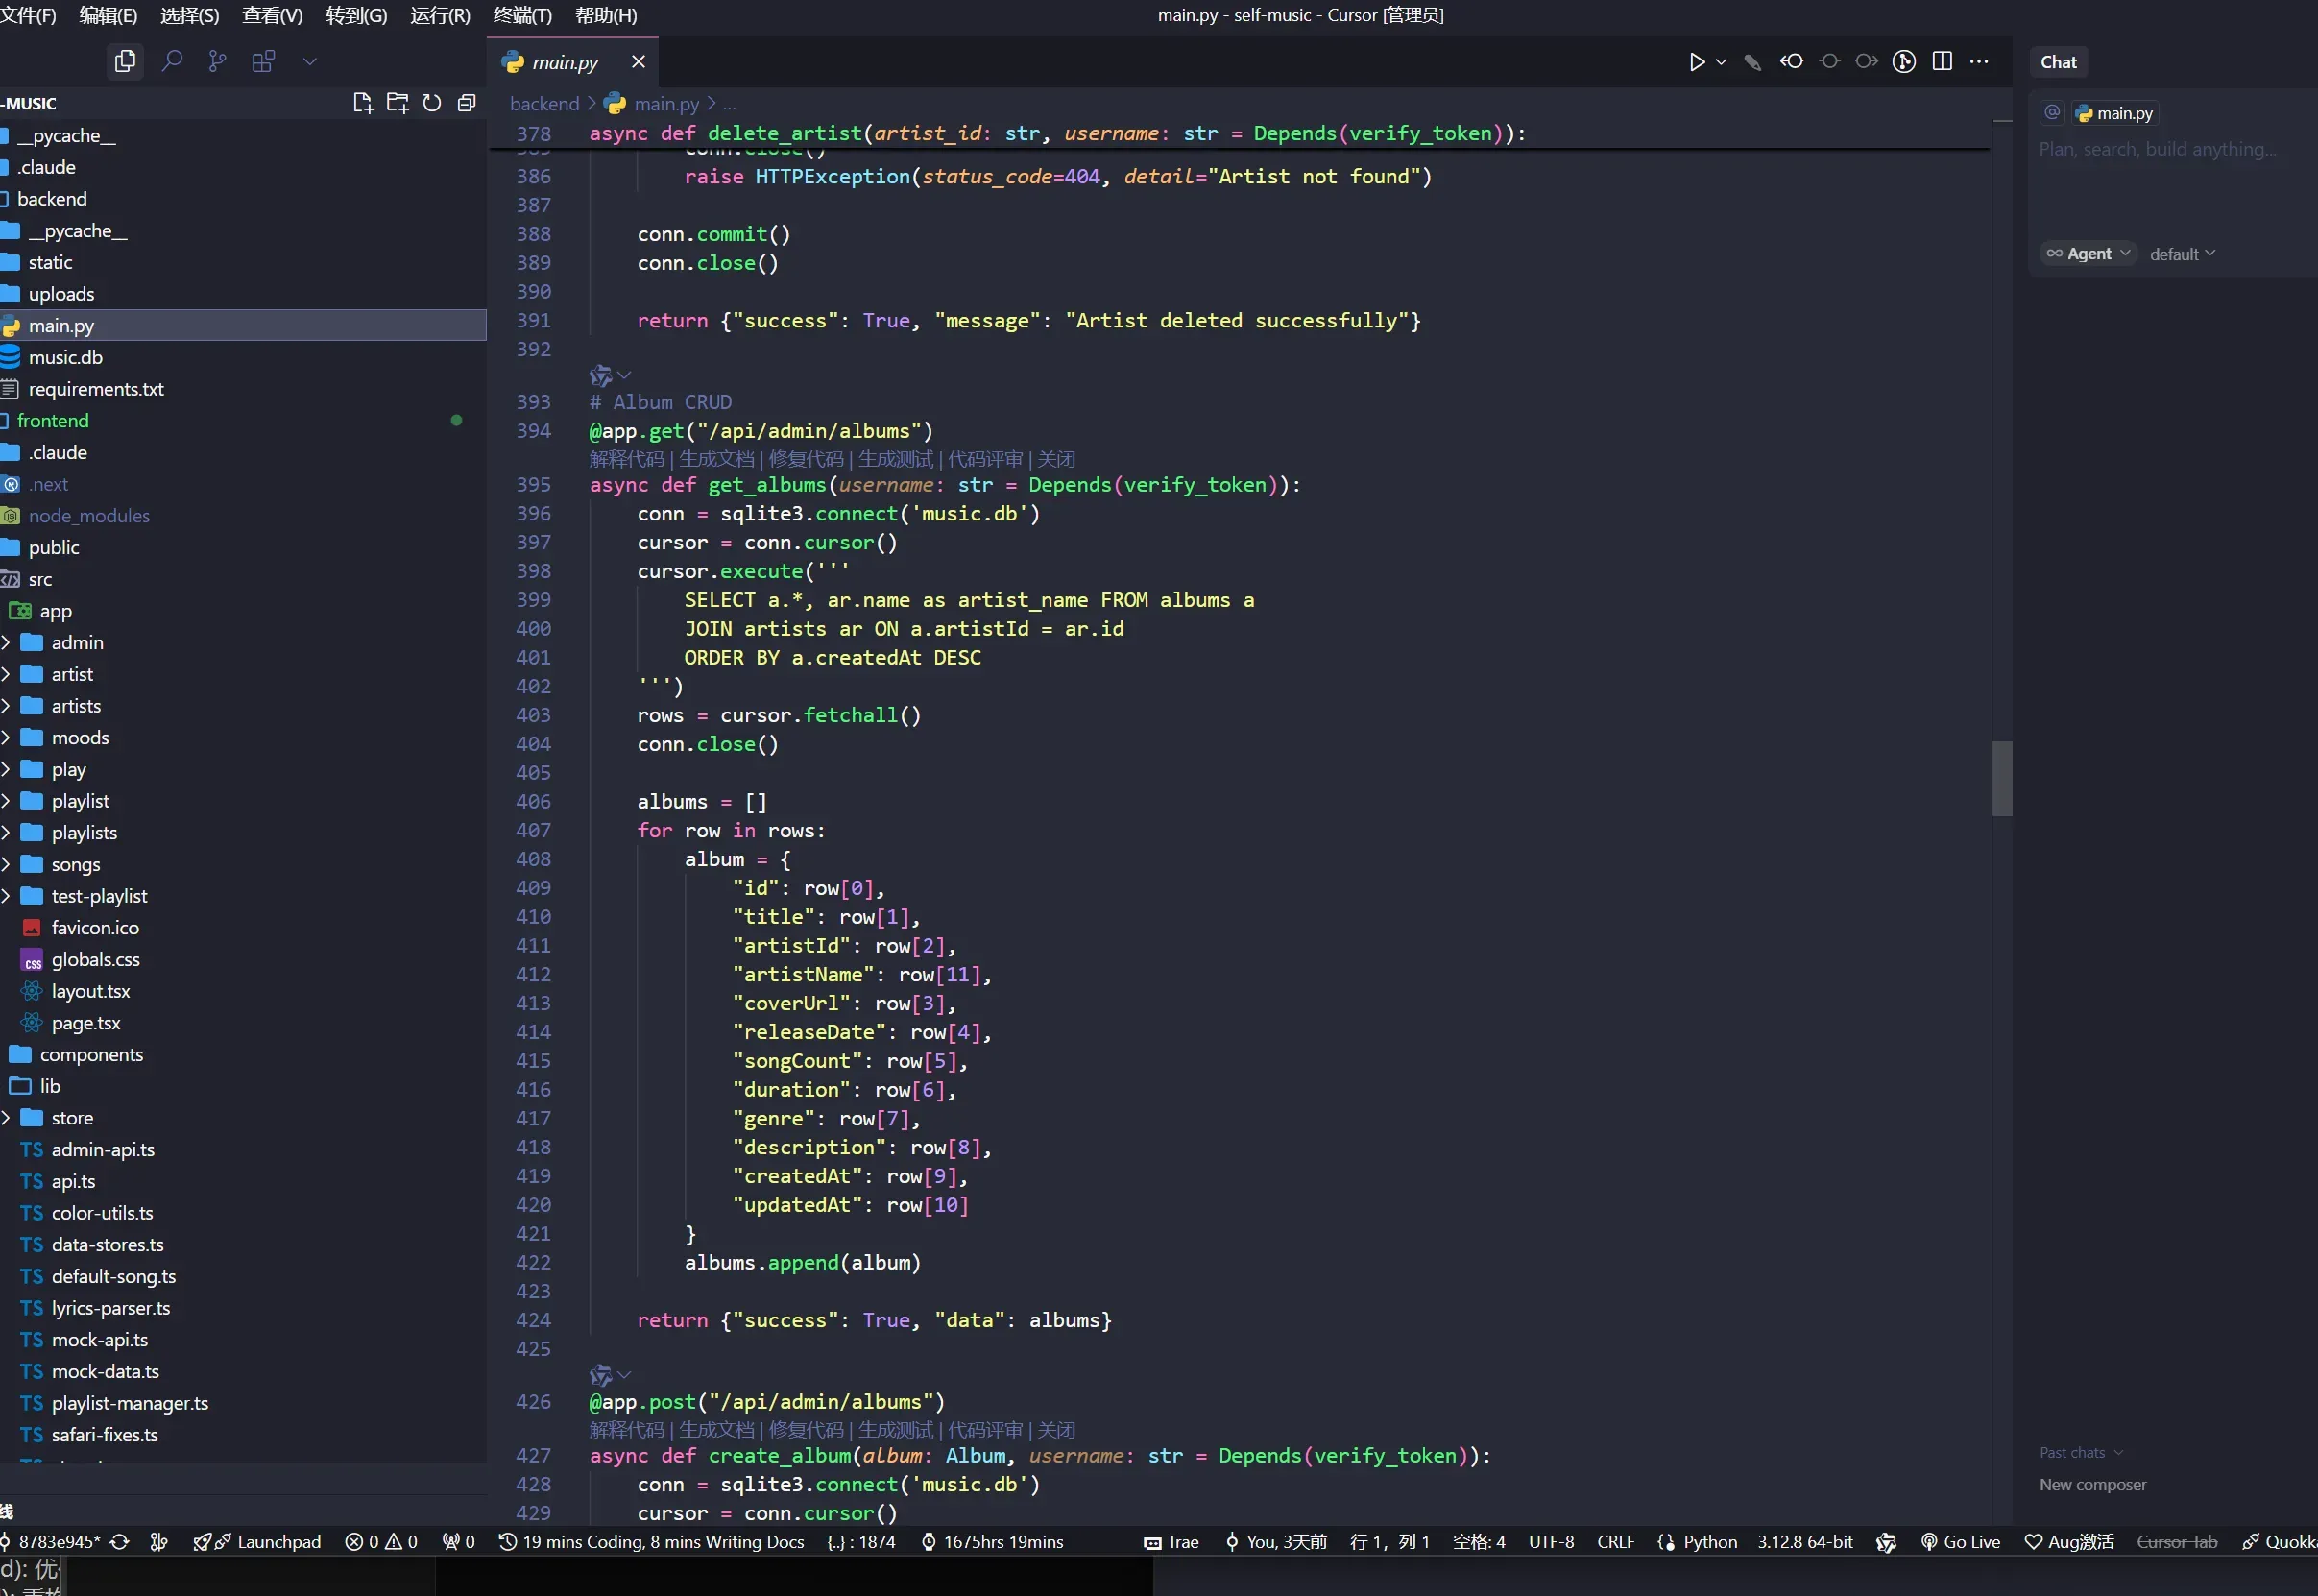
Task: Open the Search view icon
Action: (x=172, y=61)
